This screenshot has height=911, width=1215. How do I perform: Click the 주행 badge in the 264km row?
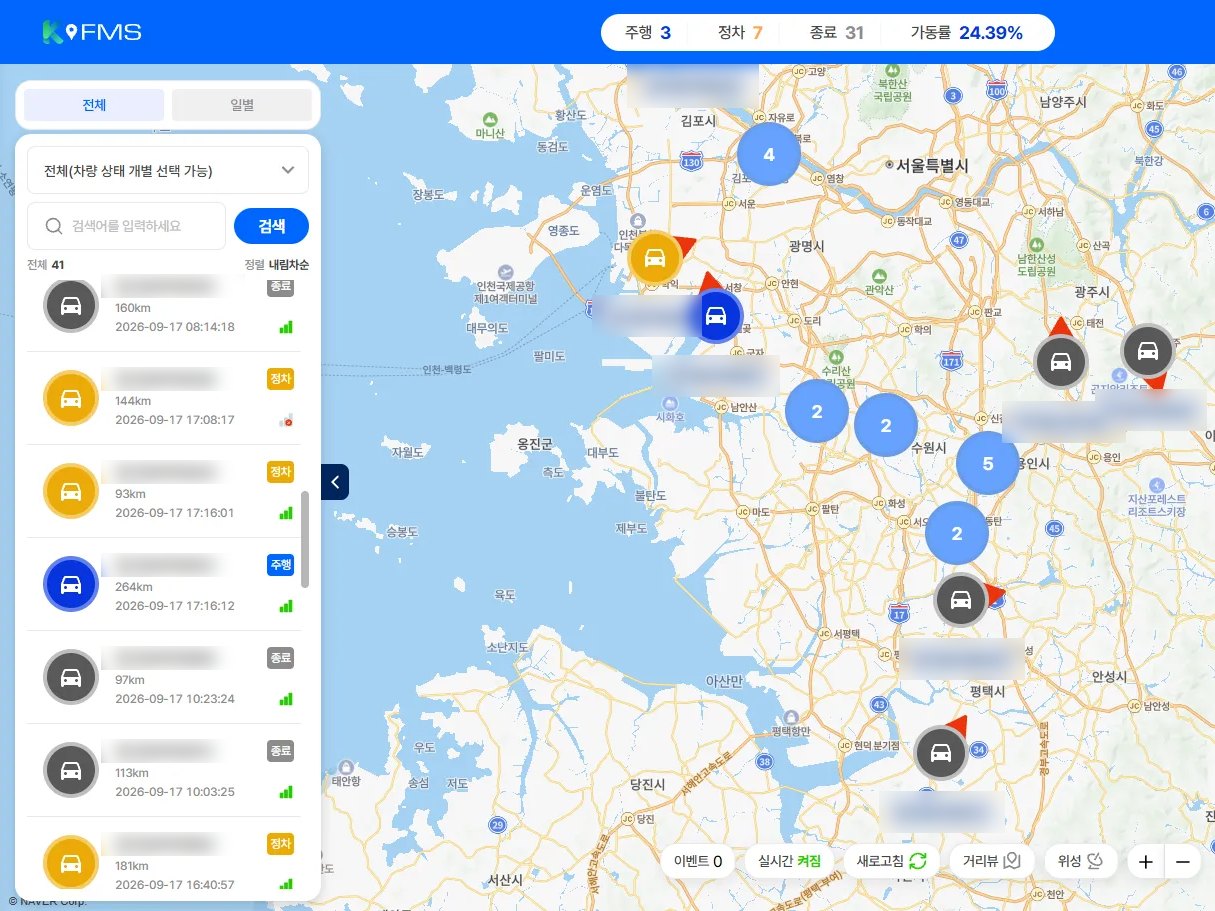pos(280,565)
